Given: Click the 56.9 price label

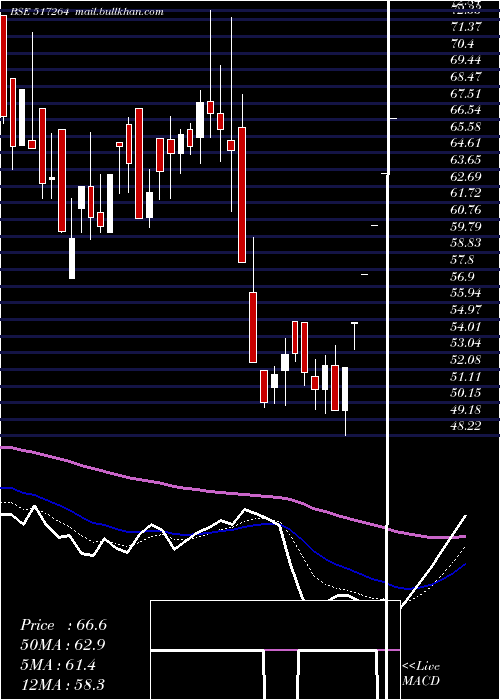Looking at the screenshot, I should (x=462, y=276).
